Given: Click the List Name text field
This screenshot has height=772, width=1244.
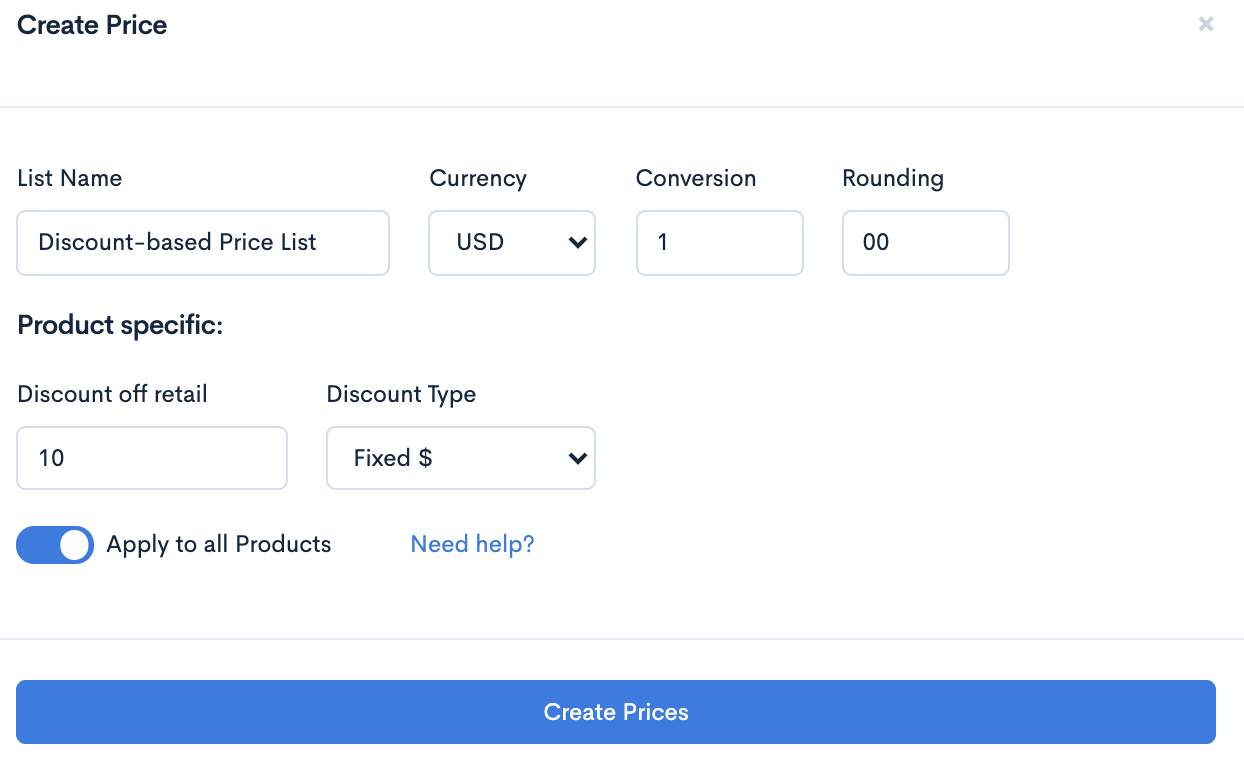Looking at the screenshot, I should (x=203, y=242).
